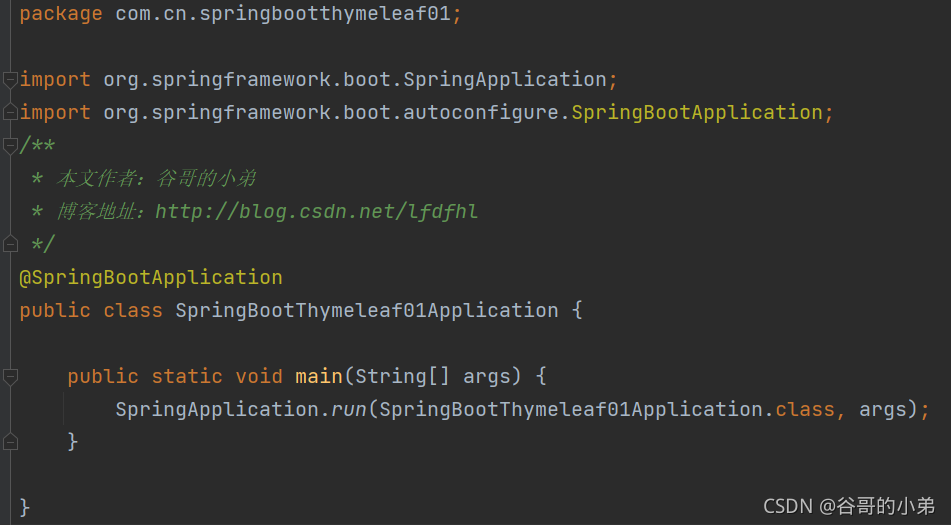
Task: Click 'public' before the class keyword
Action: point(55,310)
